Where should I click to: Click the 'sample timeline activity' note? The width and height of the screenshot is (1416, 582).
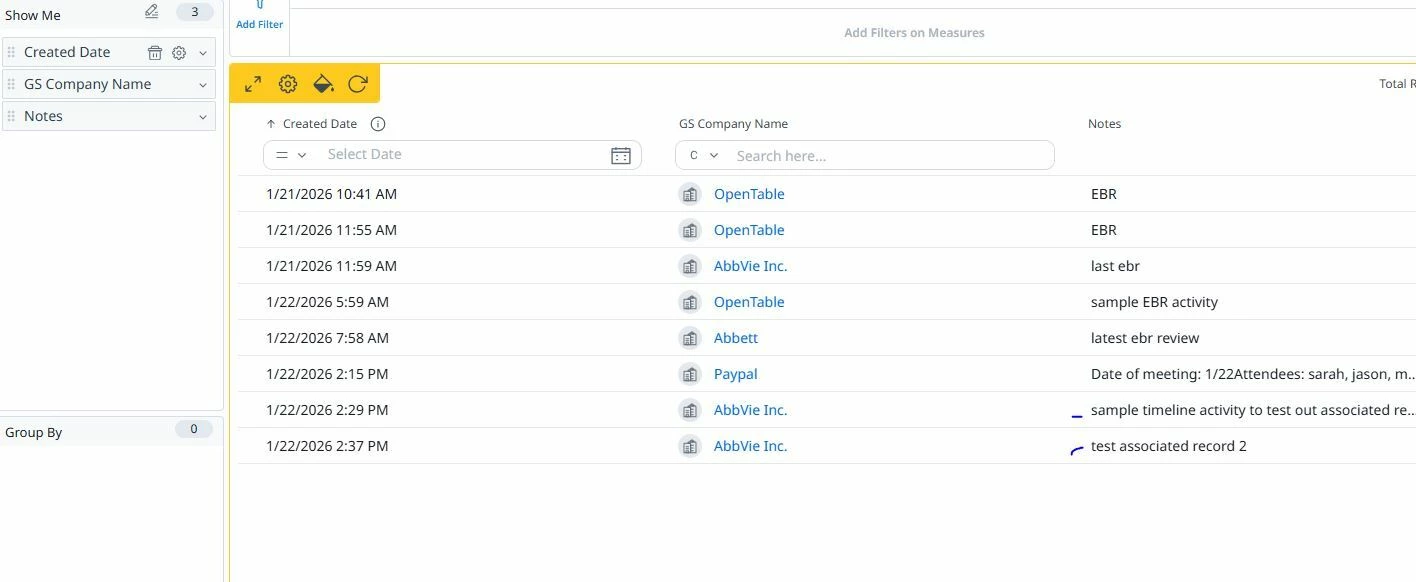click(x=1253, y=410)
